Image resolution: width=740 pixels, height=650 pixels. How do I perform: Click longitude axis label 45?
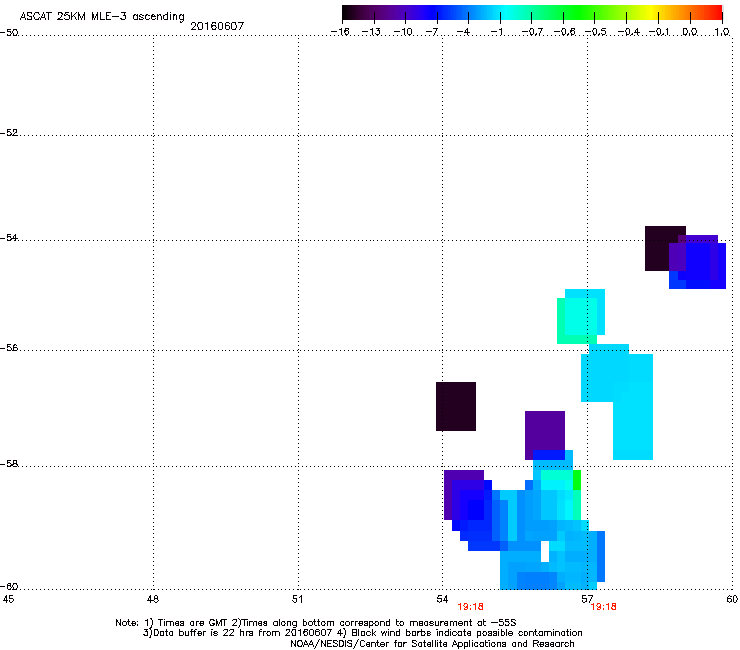click(x=8, y=599)
